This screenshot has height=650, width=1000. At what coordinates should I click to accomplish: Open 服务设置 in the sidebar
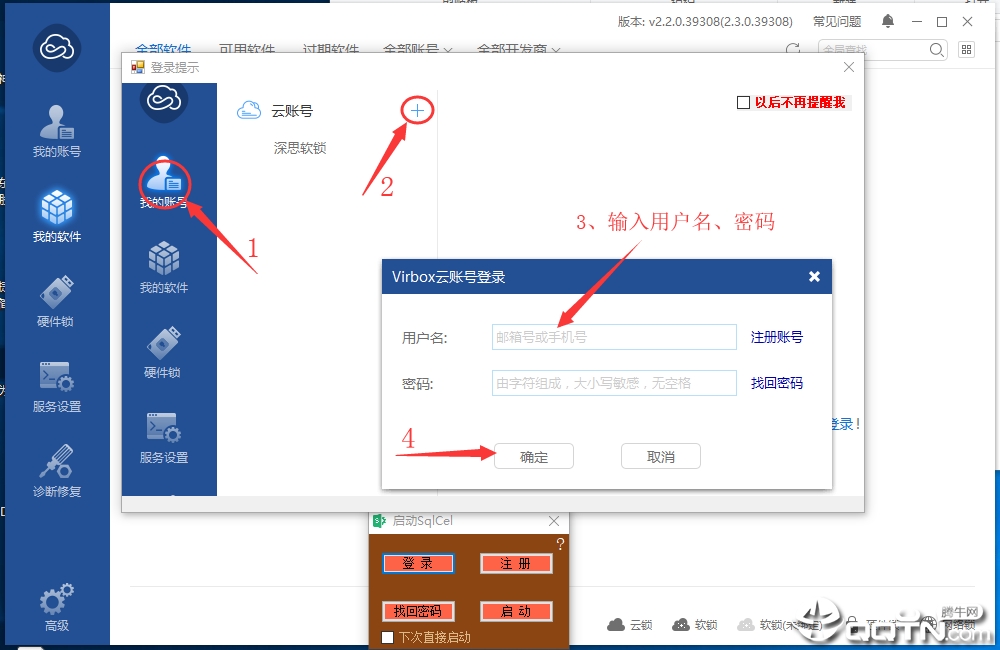(57, 386)
